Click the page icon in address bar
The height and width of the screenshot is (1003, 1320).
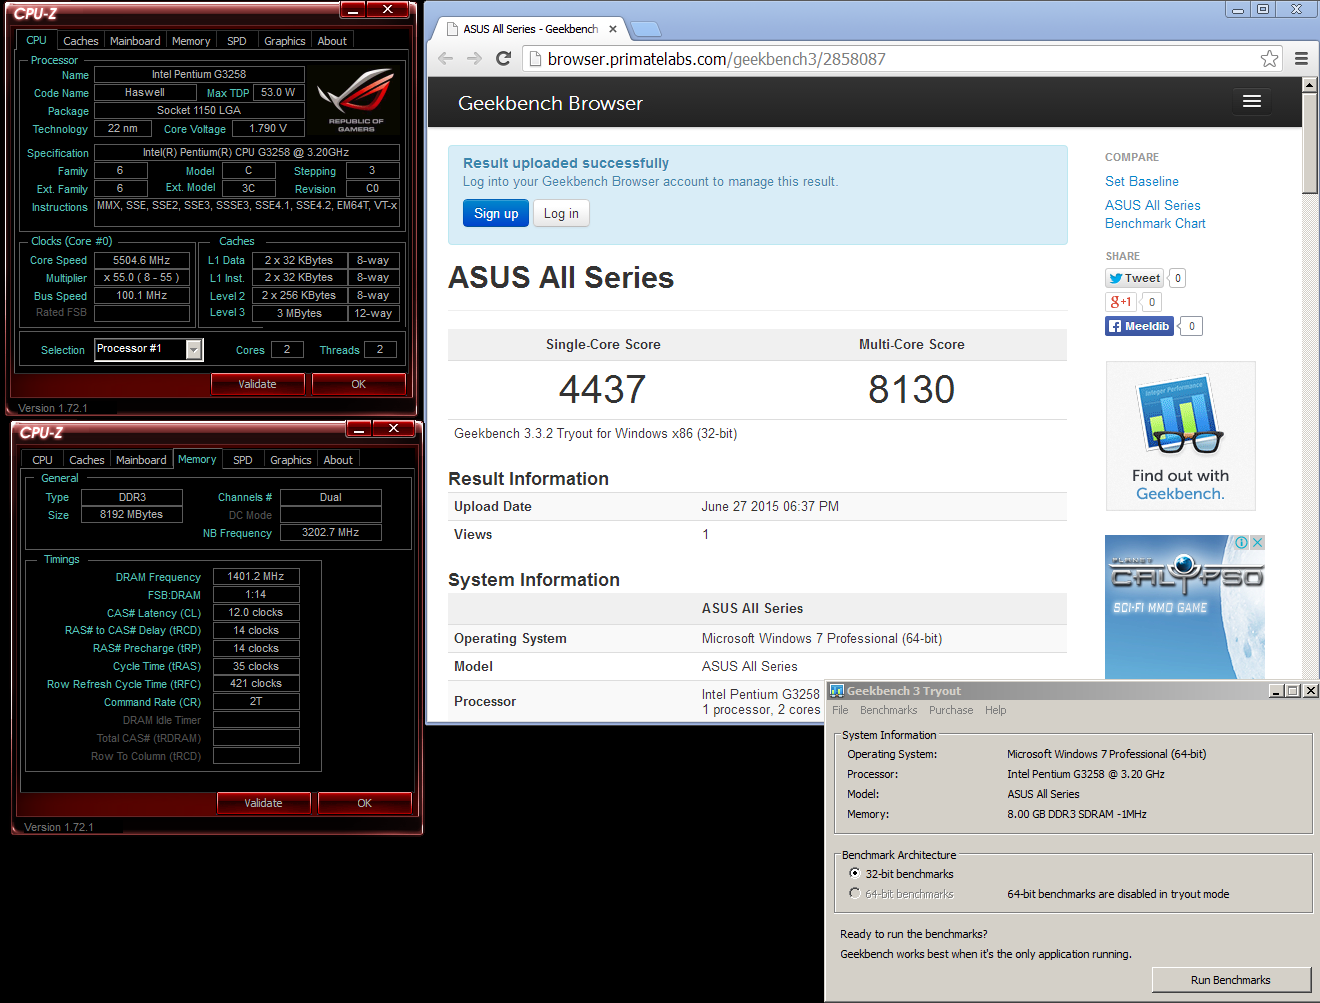pos(536,59)
